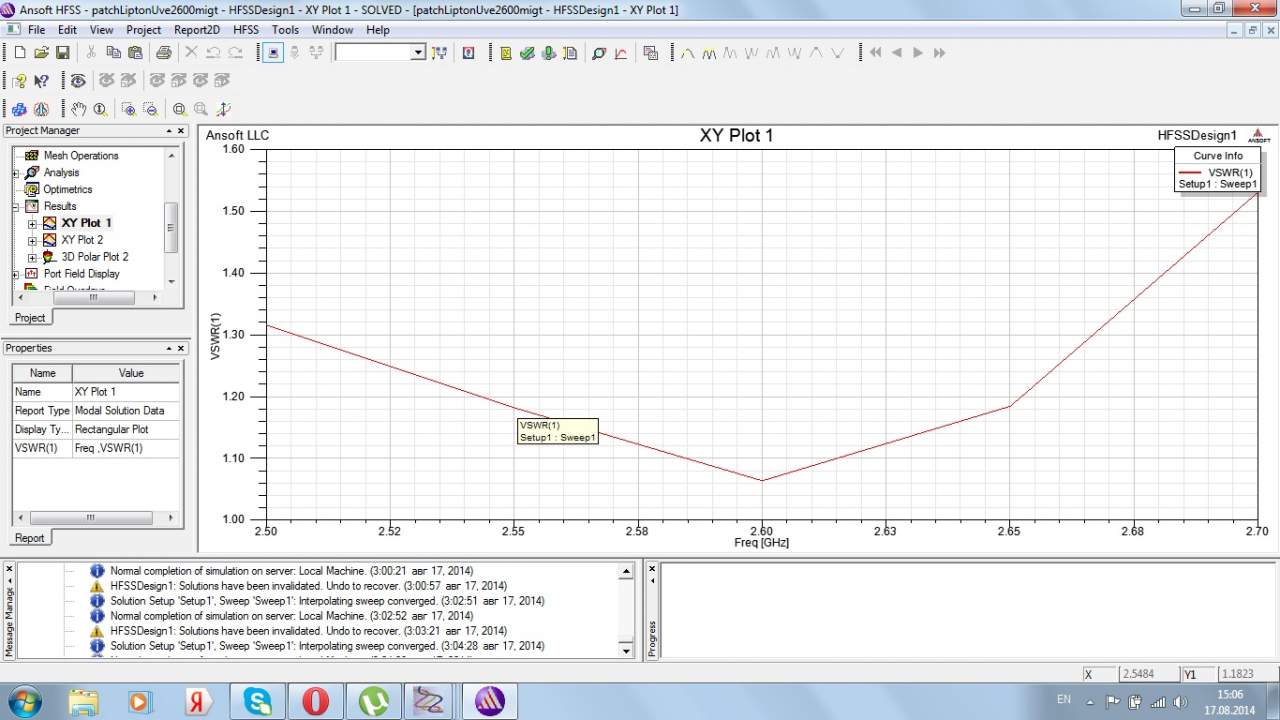The image size is (1280, 720).
Task: Select 3D Polar Plot 2 in tree
Action: point(94,257)
